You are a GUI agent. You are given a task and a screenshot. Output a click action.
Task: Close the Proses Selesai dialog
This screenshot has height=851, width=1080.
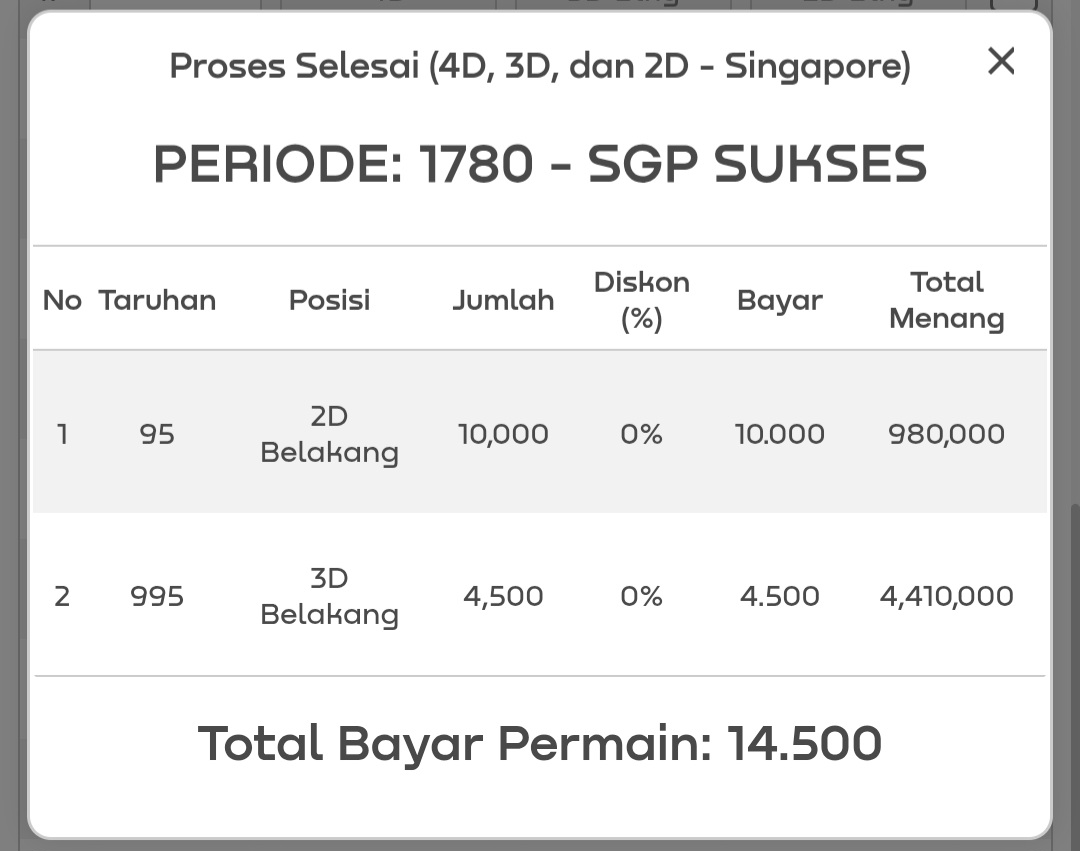(x=1000, y=62)
